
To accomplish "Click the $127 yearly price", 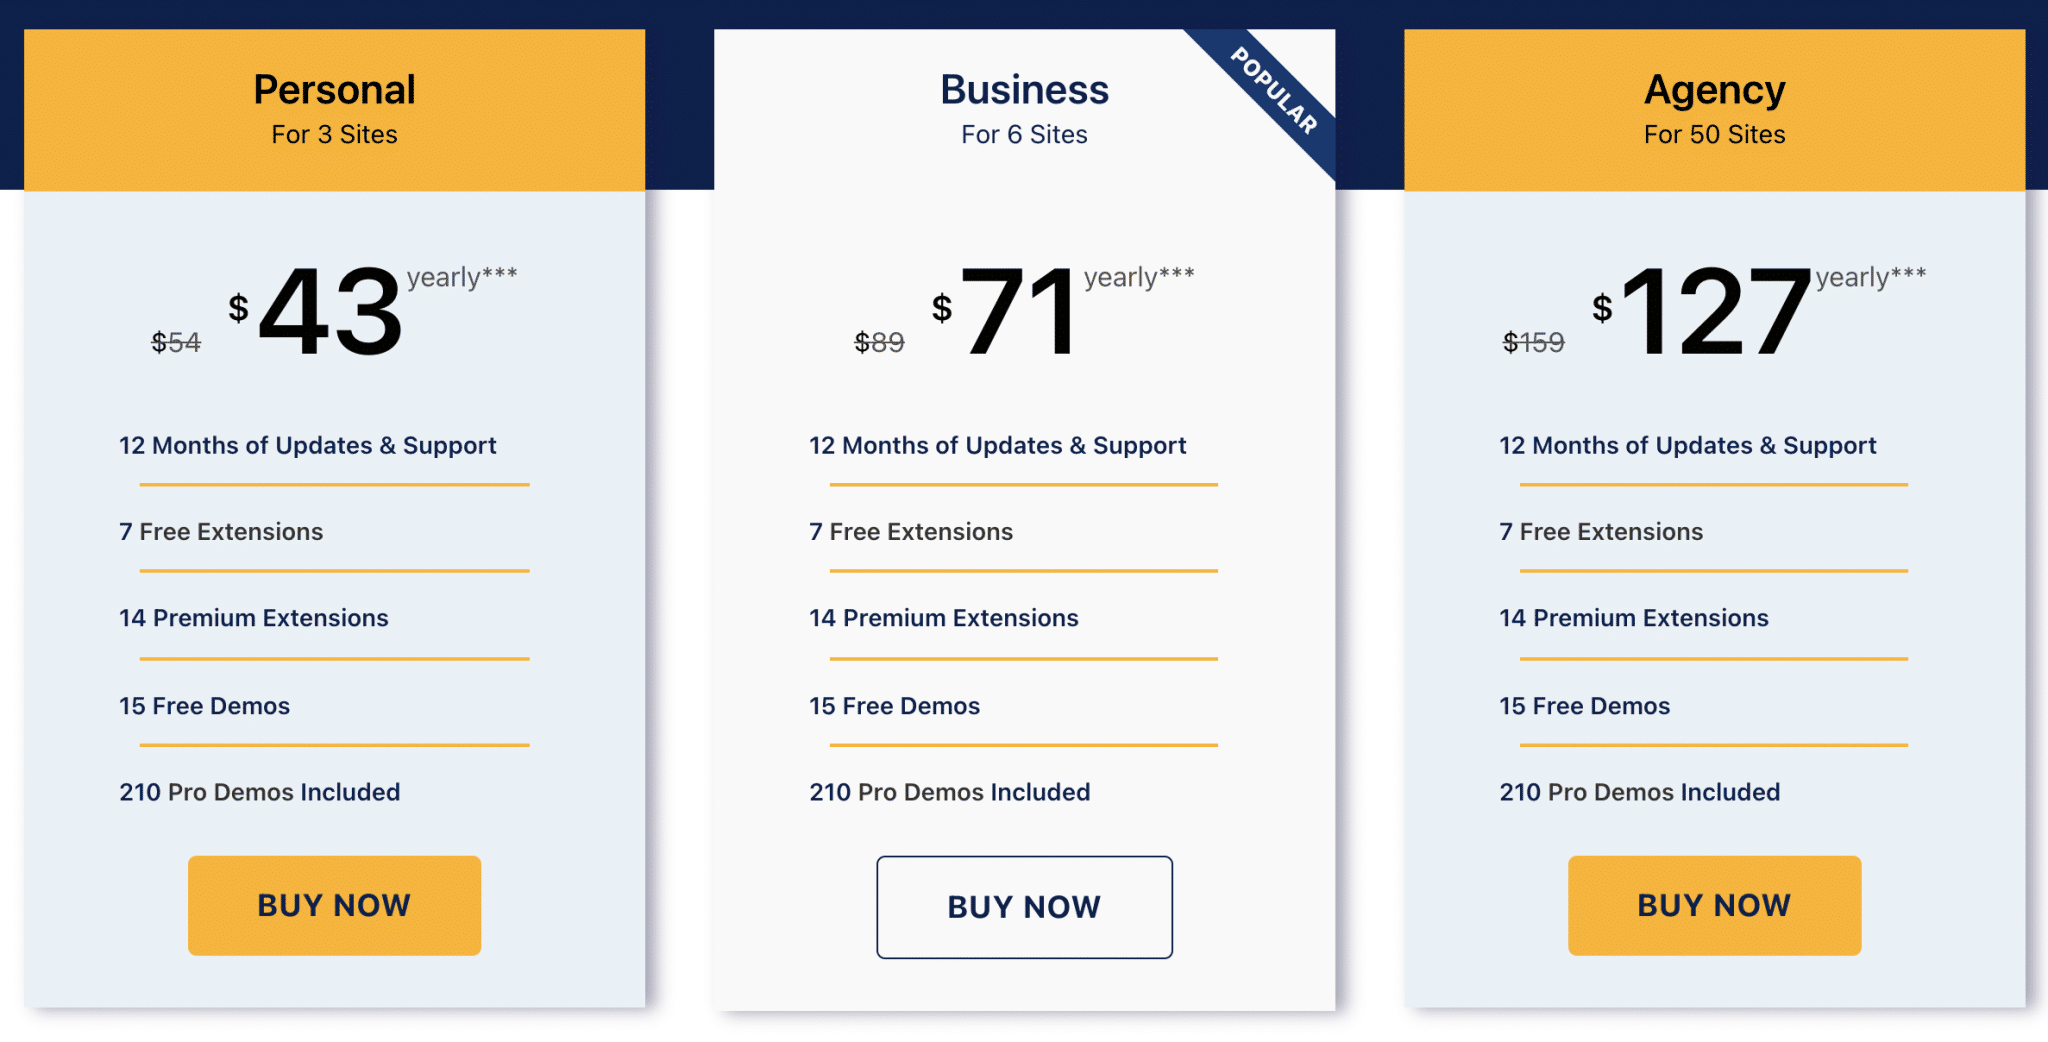I will pyautogui.click(x=1716, y=311).
